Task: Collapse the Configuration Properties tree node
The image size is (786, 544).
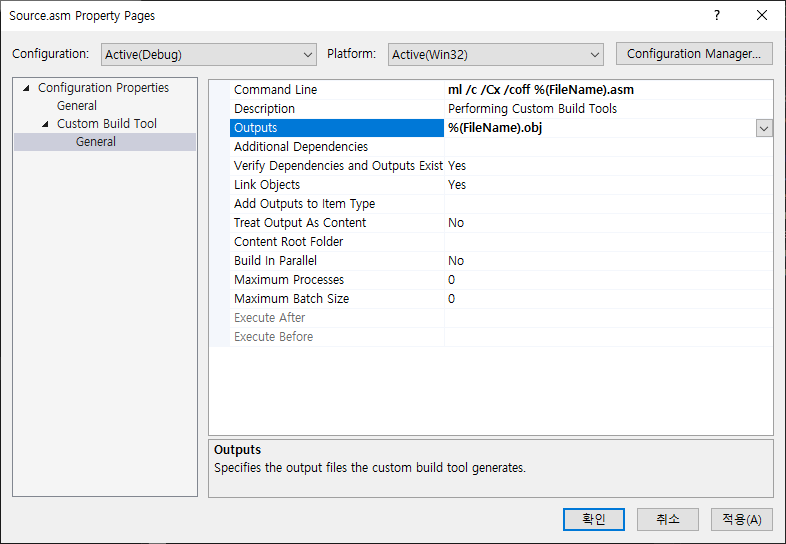Action: [27, 88]
